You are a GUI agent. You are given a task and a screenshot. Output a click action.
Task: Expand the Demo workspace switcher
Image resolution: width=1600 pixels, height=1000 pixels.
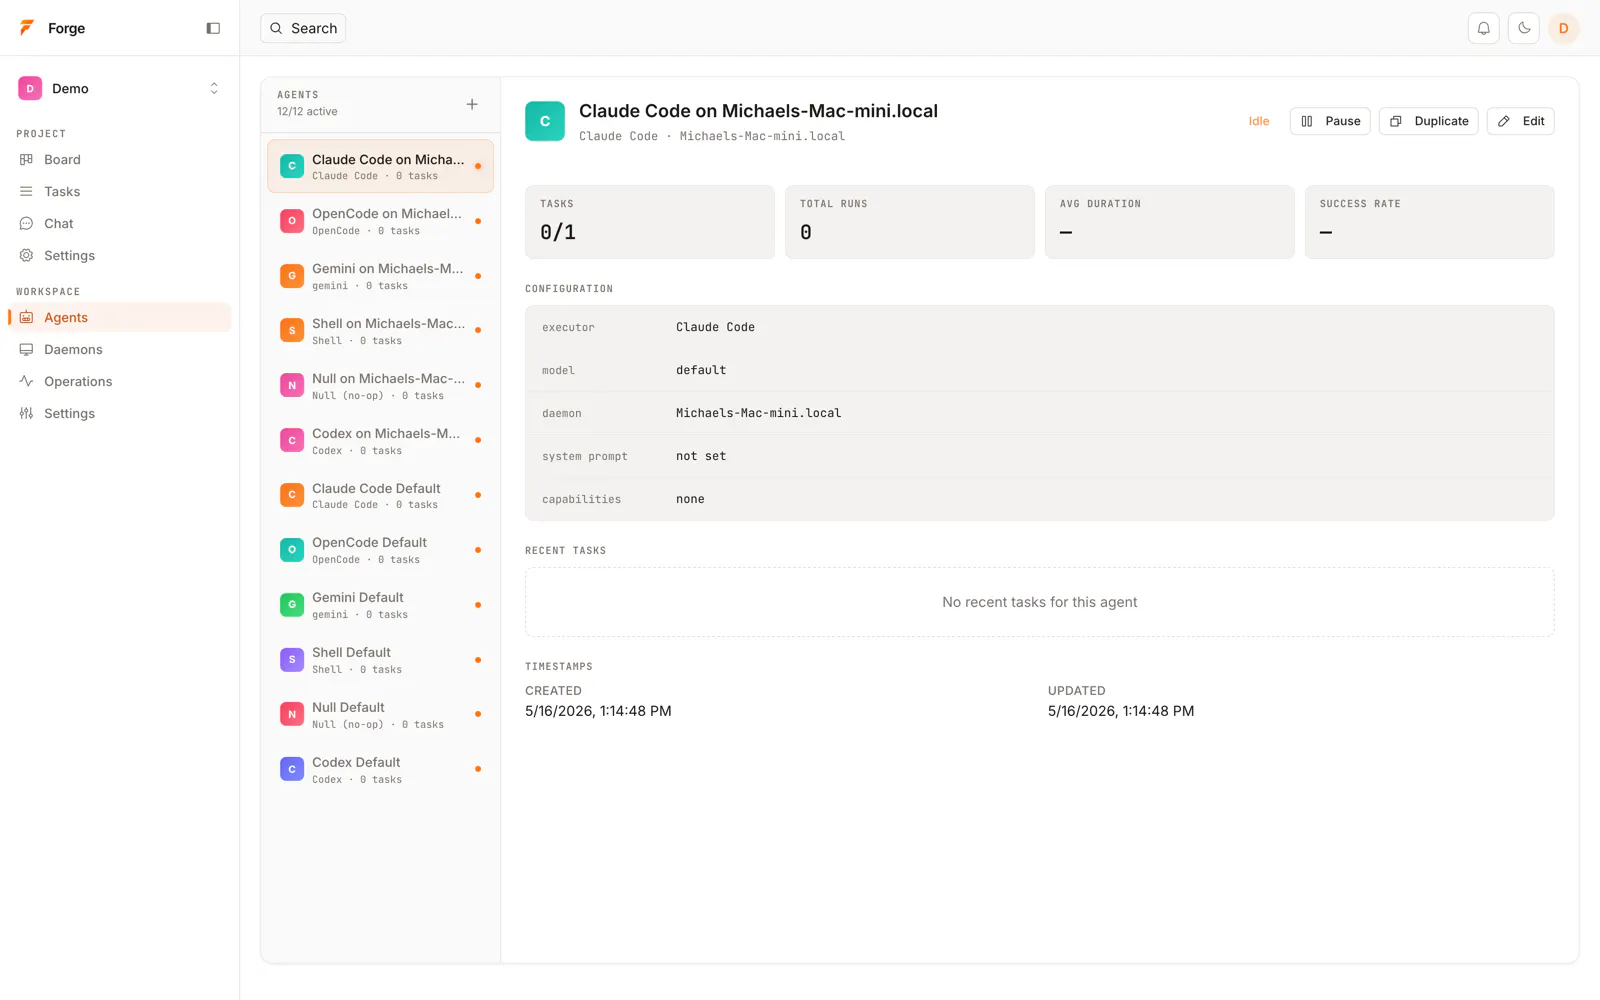pos(120,88)
